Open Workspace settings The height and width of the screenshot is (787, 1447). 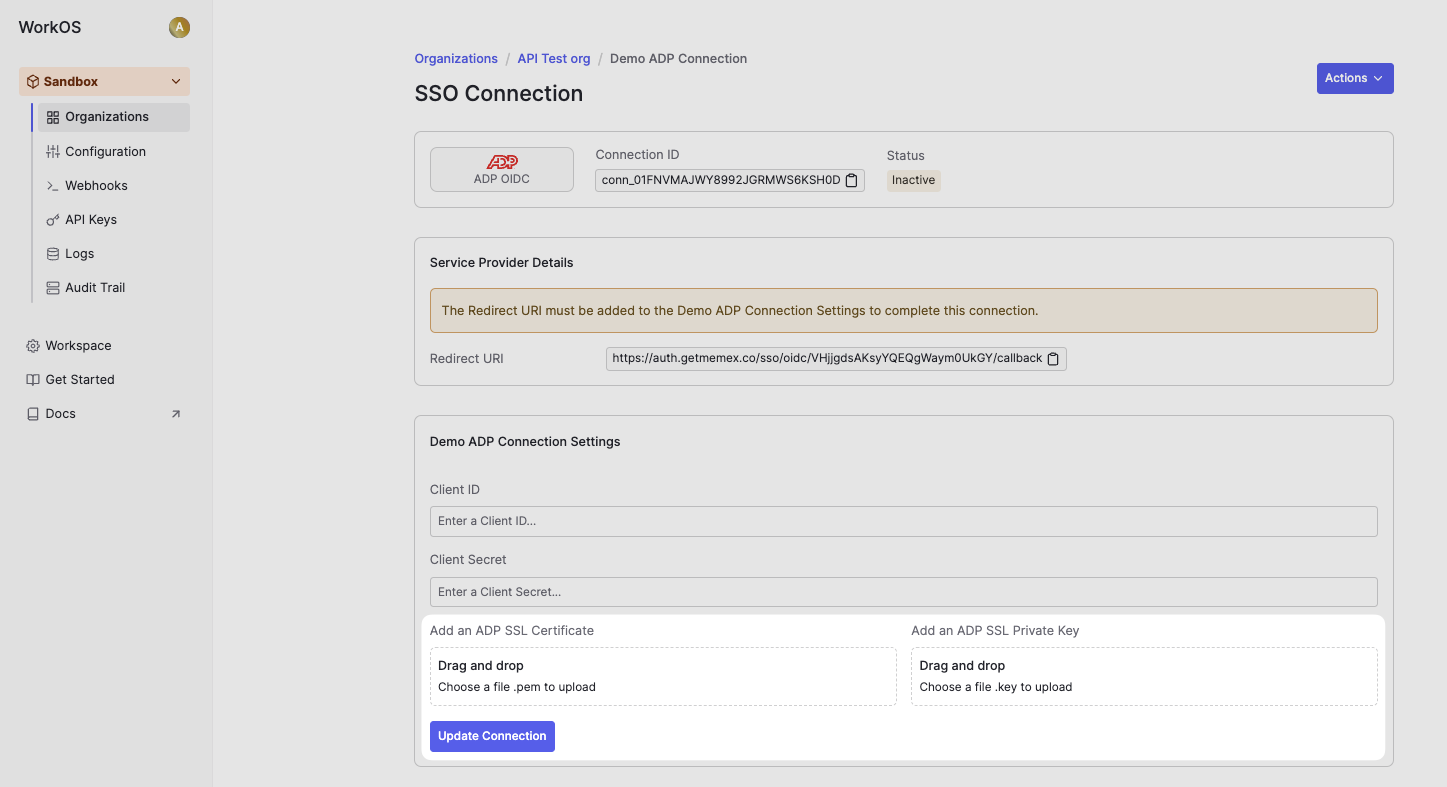78,346
